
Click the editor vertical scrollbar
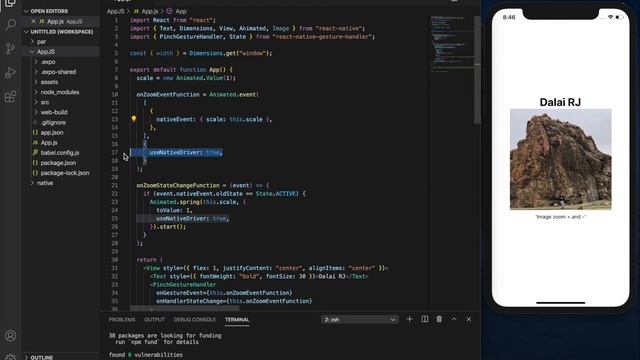click(477, 69)
